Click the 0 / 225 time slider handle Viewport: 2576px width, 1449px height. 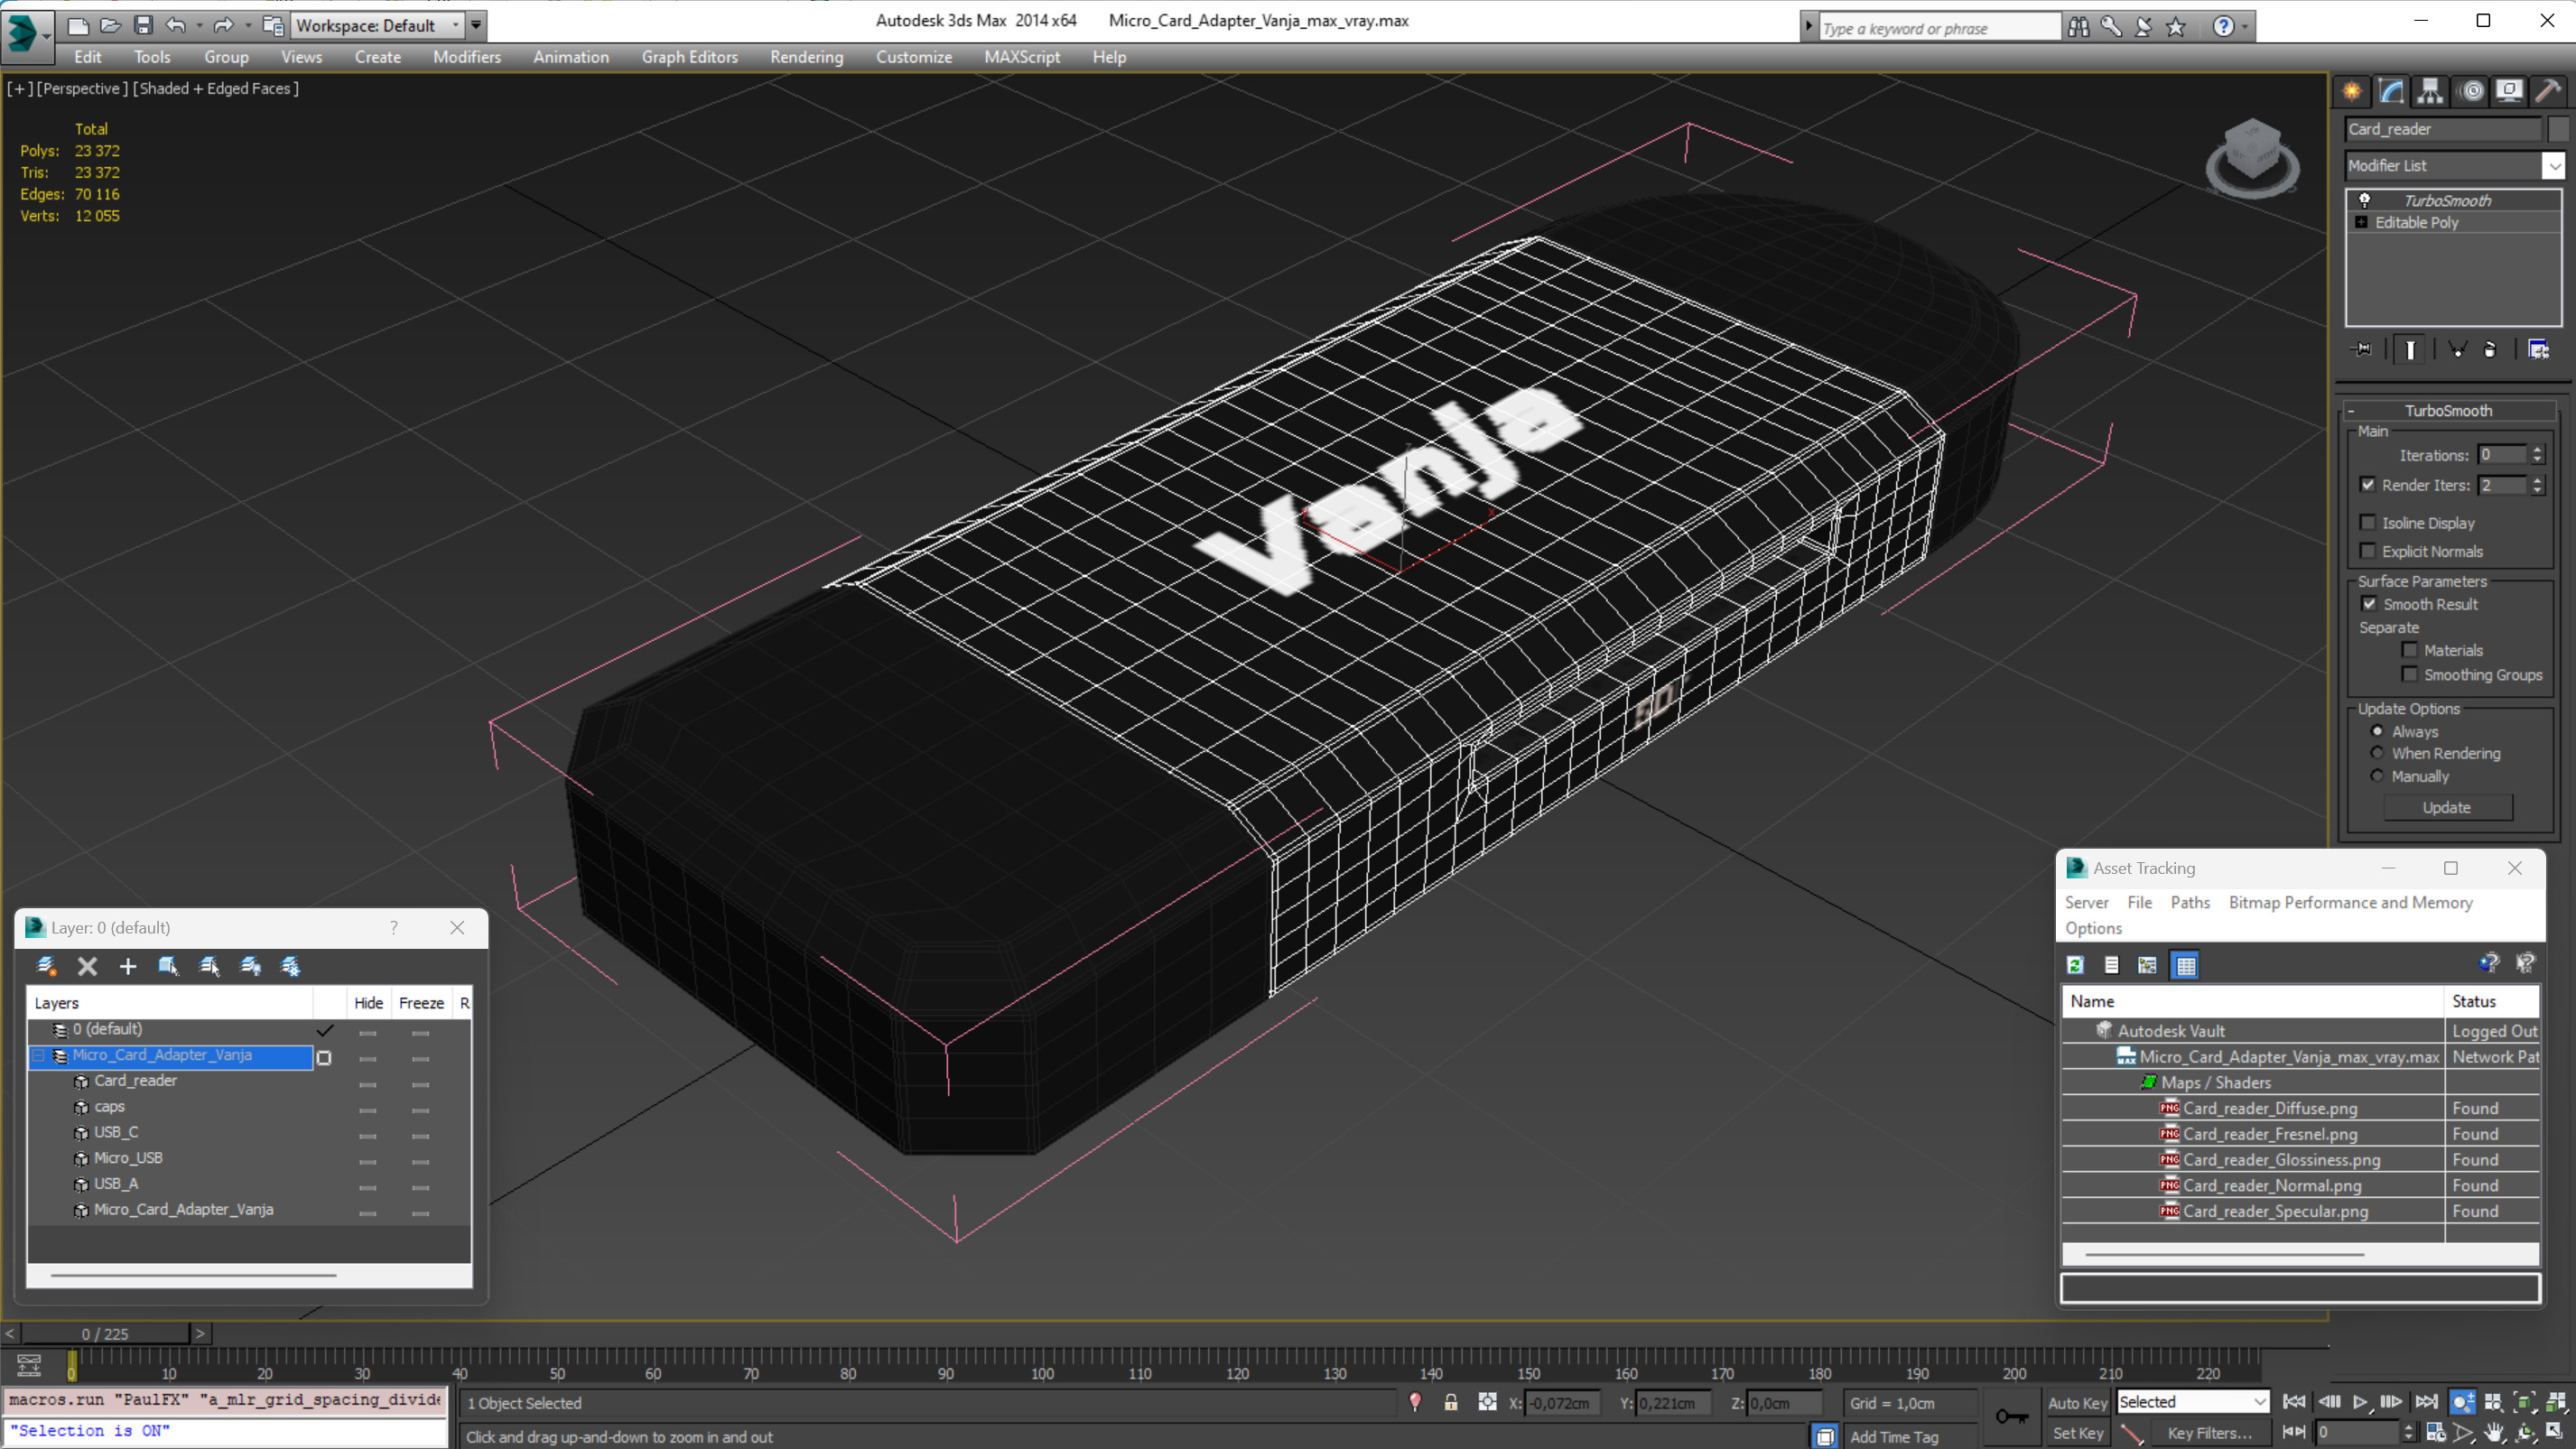105,1333
